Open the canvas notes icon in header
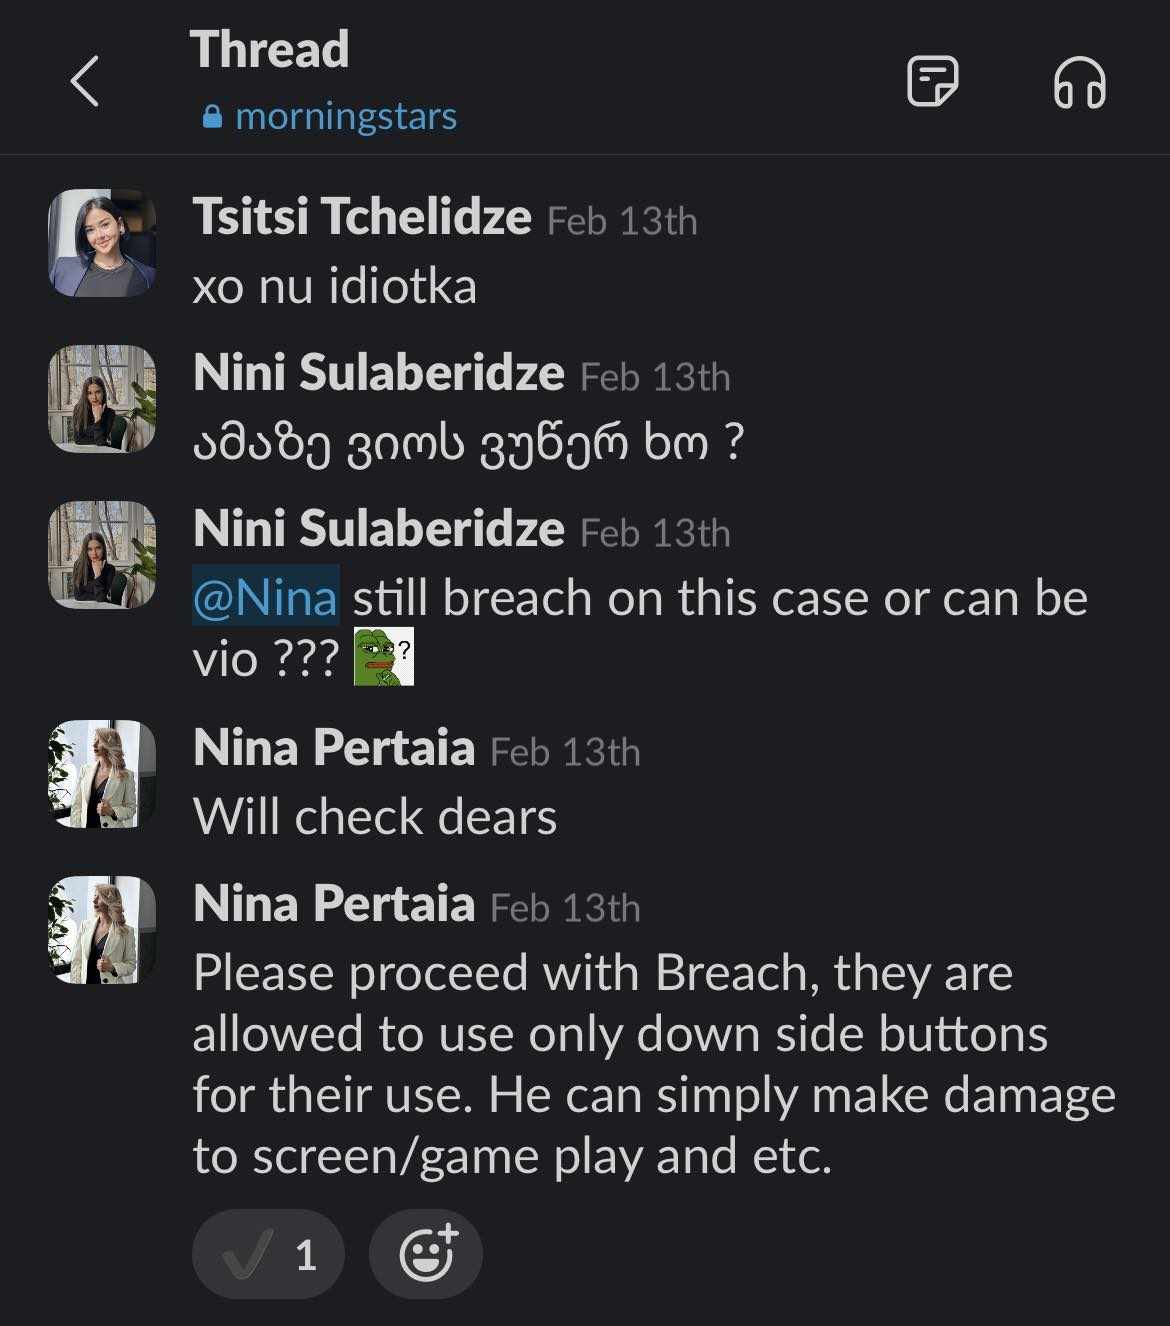 932,81
